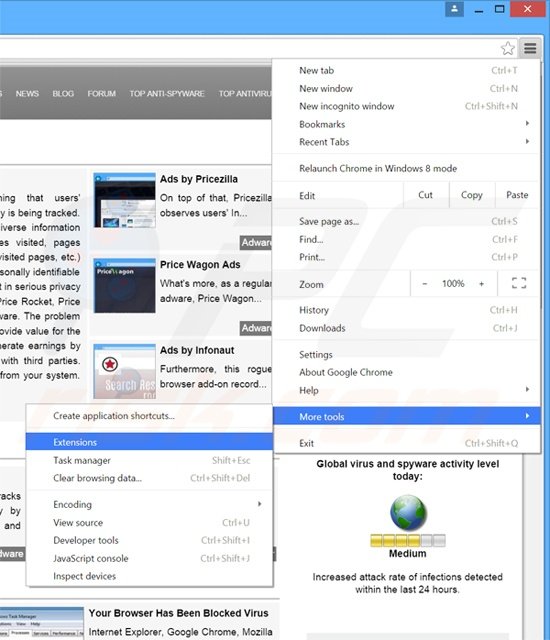
Task: Choose Relaunch Chrome in Windows 8 mode
Action: pos(406,169)
